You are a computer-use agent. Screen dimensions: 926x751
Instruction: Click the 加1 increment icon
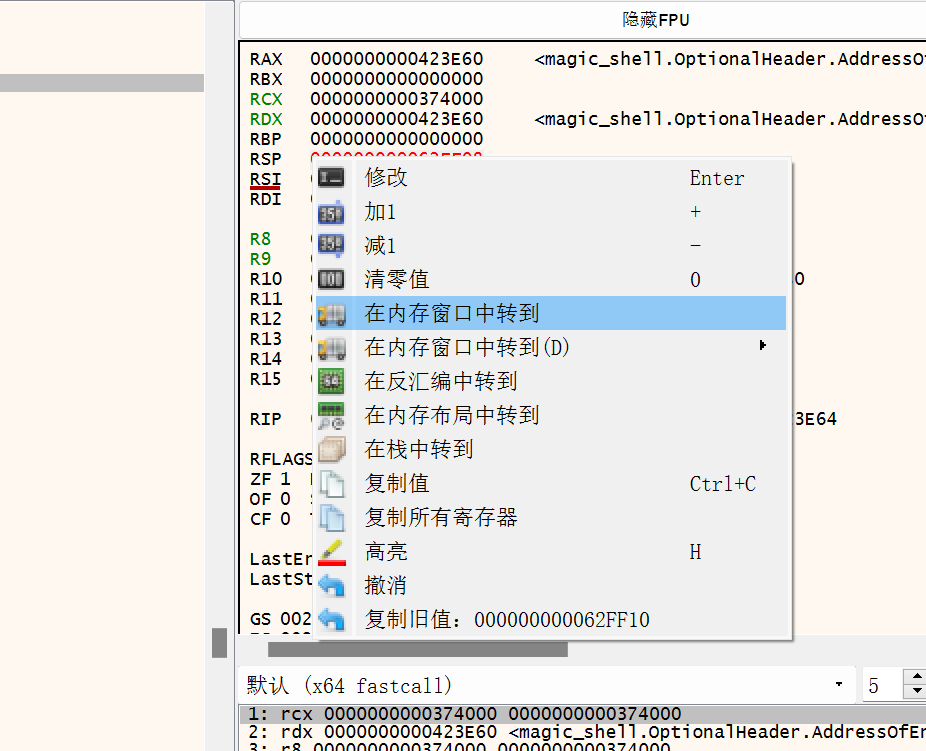331,212
